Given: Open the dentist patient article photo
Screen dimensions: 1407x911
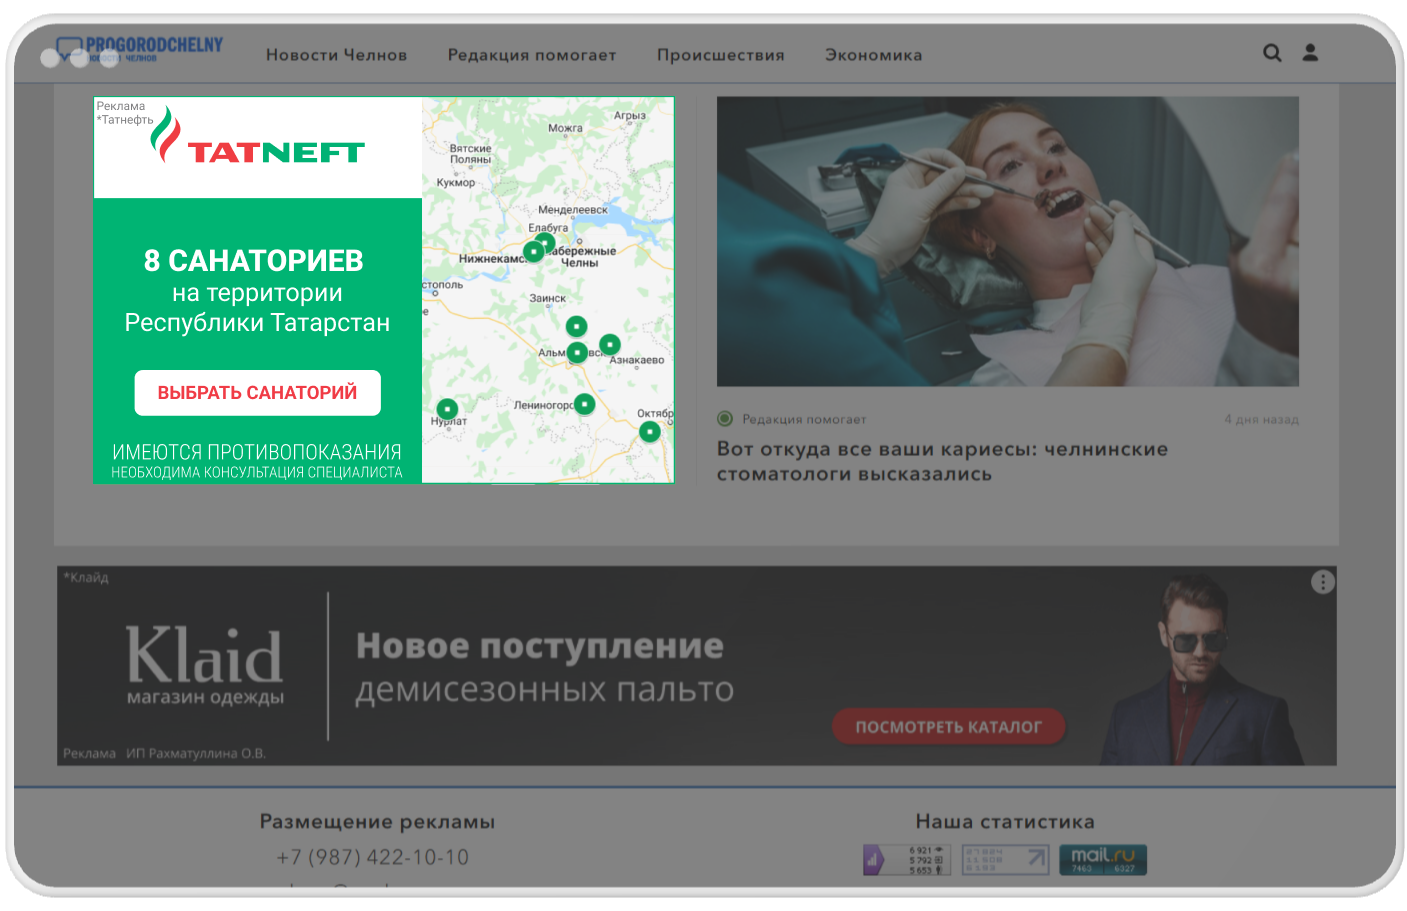Looking at the screenshot, I should pyautogui.click(x=1007, y=241).
